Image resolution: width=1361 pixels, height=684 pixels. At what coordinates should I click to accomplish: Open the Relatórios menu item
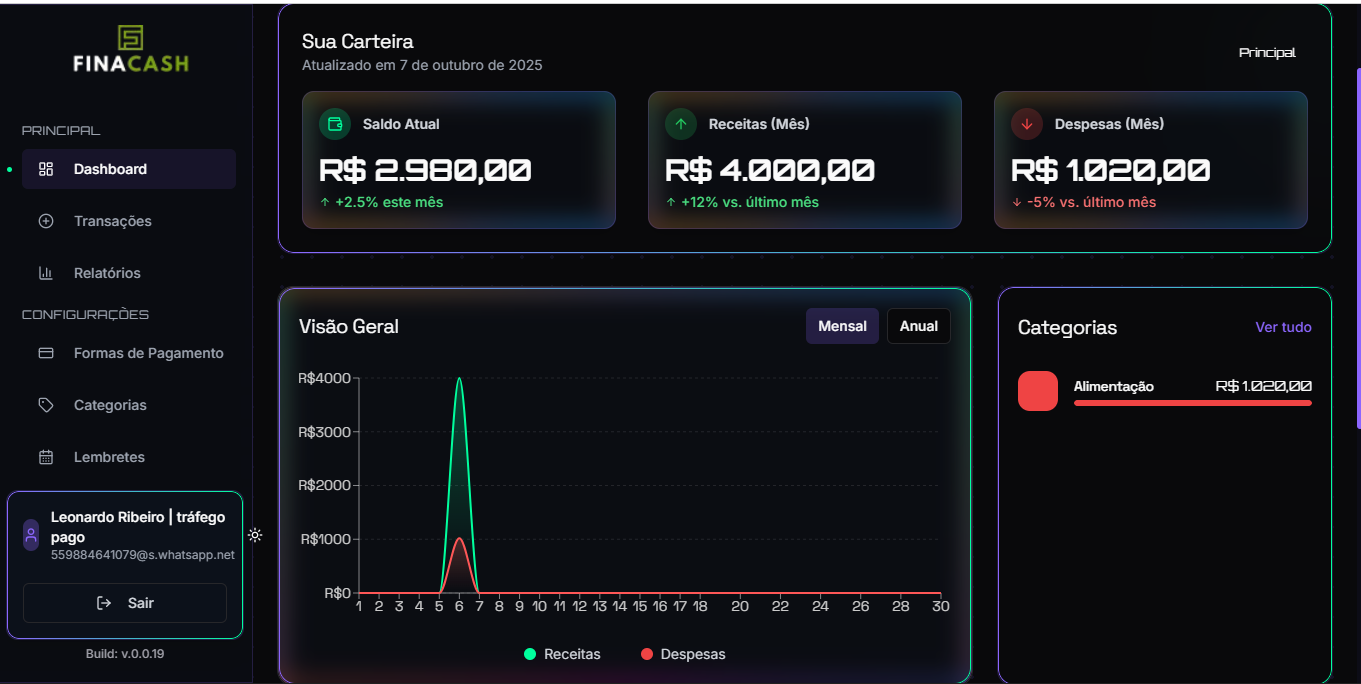(x=107, y=273)
